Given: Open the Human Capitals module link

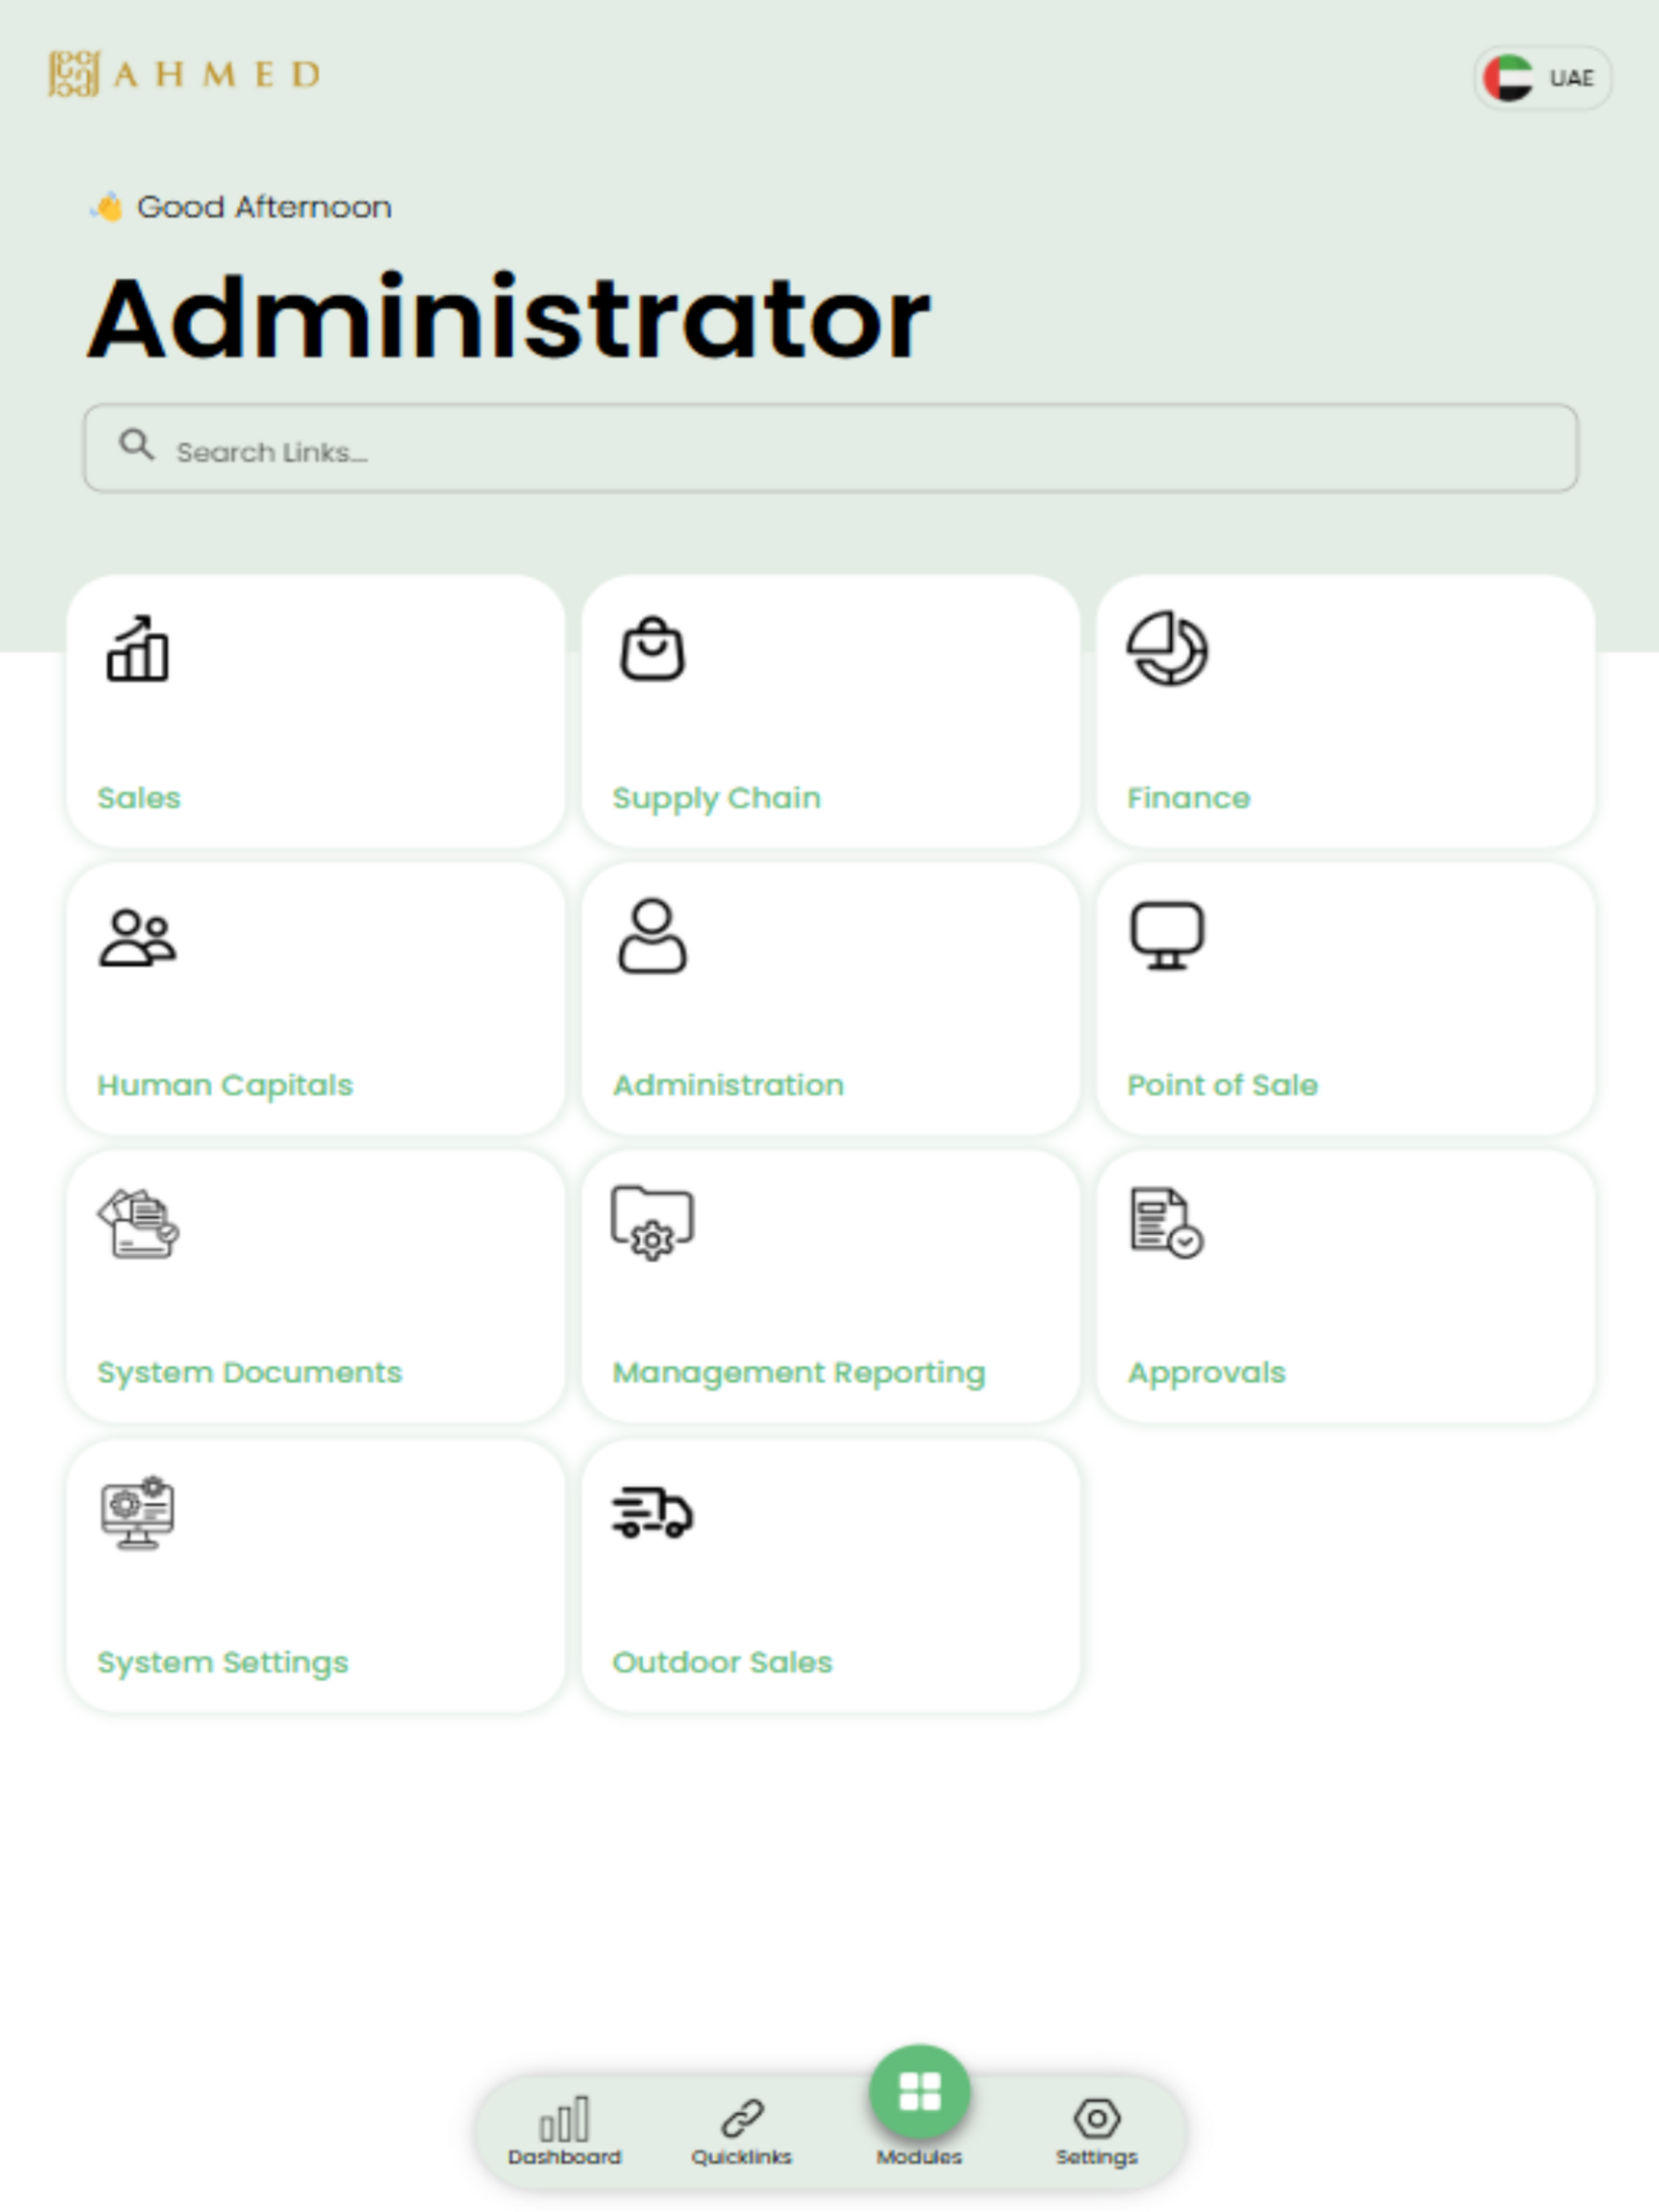Looking at the screenshot, I should pyautogui.click(x=225, y=1086).
